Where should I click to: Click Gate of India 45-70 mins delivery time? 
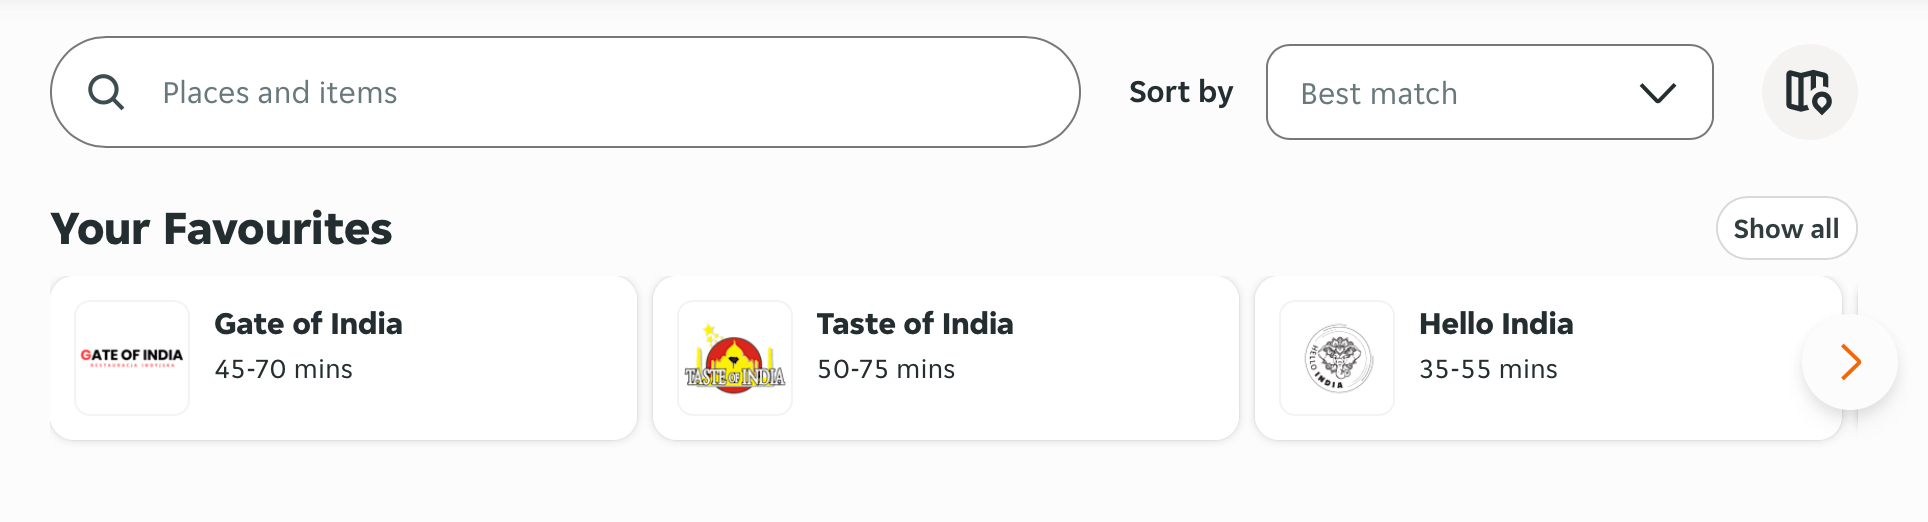[283, 369]
